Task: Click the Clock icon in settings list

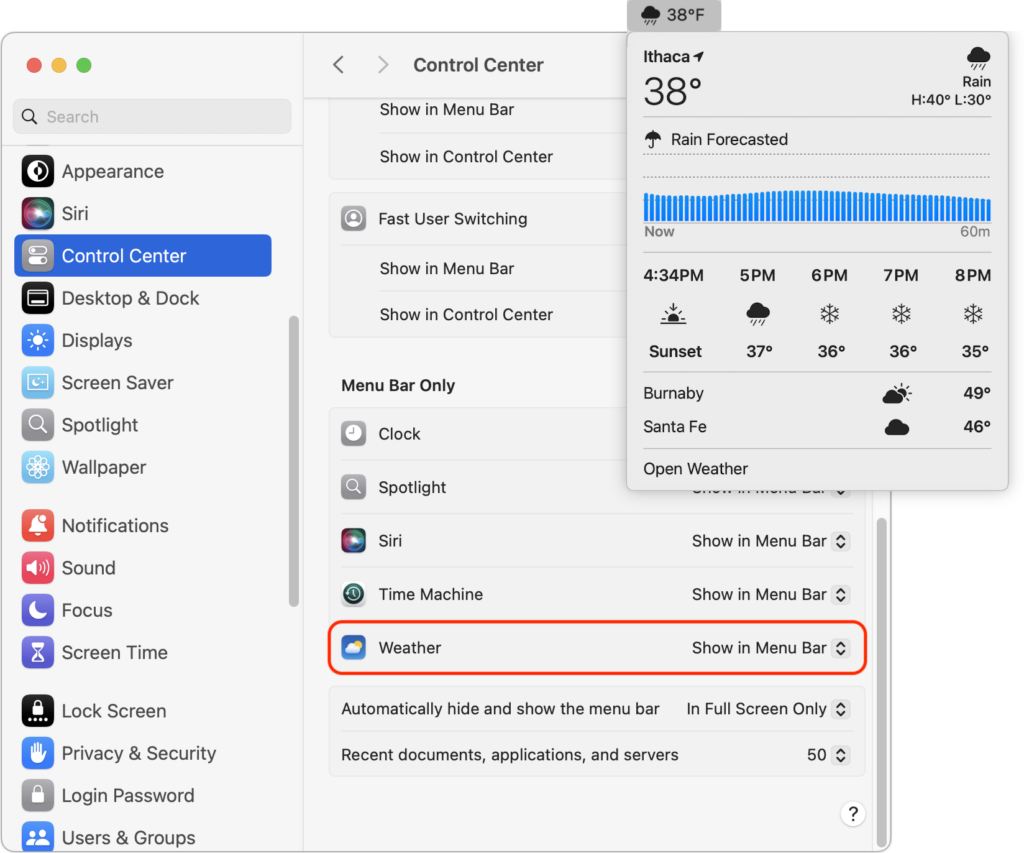Action: [353, 434]
